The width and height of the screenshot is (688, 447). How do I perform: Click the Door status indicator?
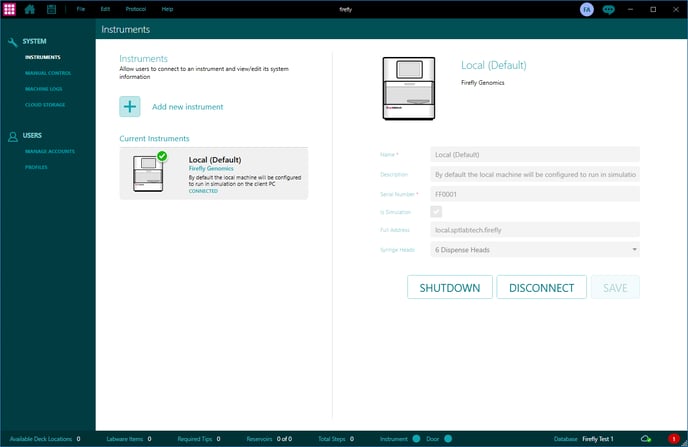448,438
